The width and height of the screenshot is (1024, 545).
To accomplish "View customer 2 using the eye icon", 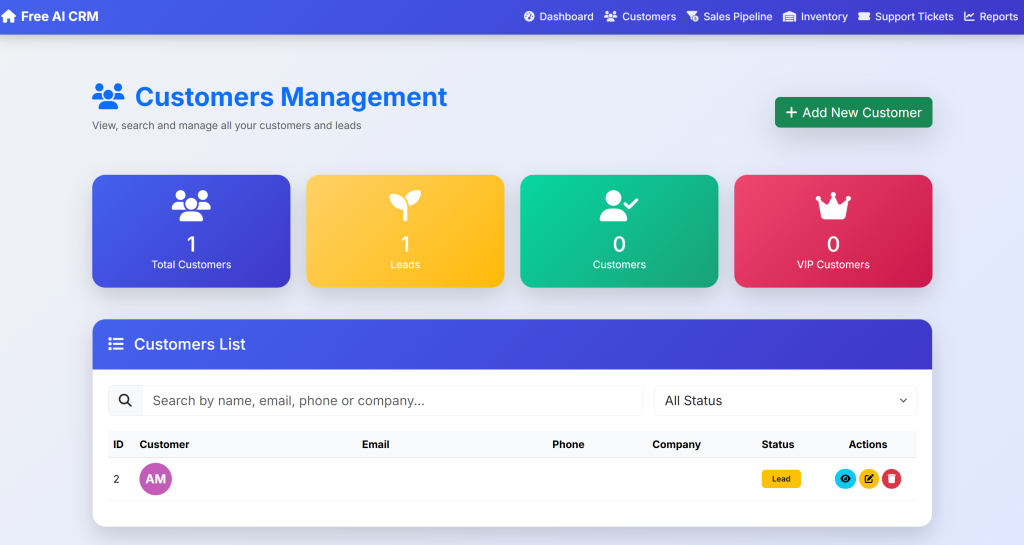I will 845,479.
